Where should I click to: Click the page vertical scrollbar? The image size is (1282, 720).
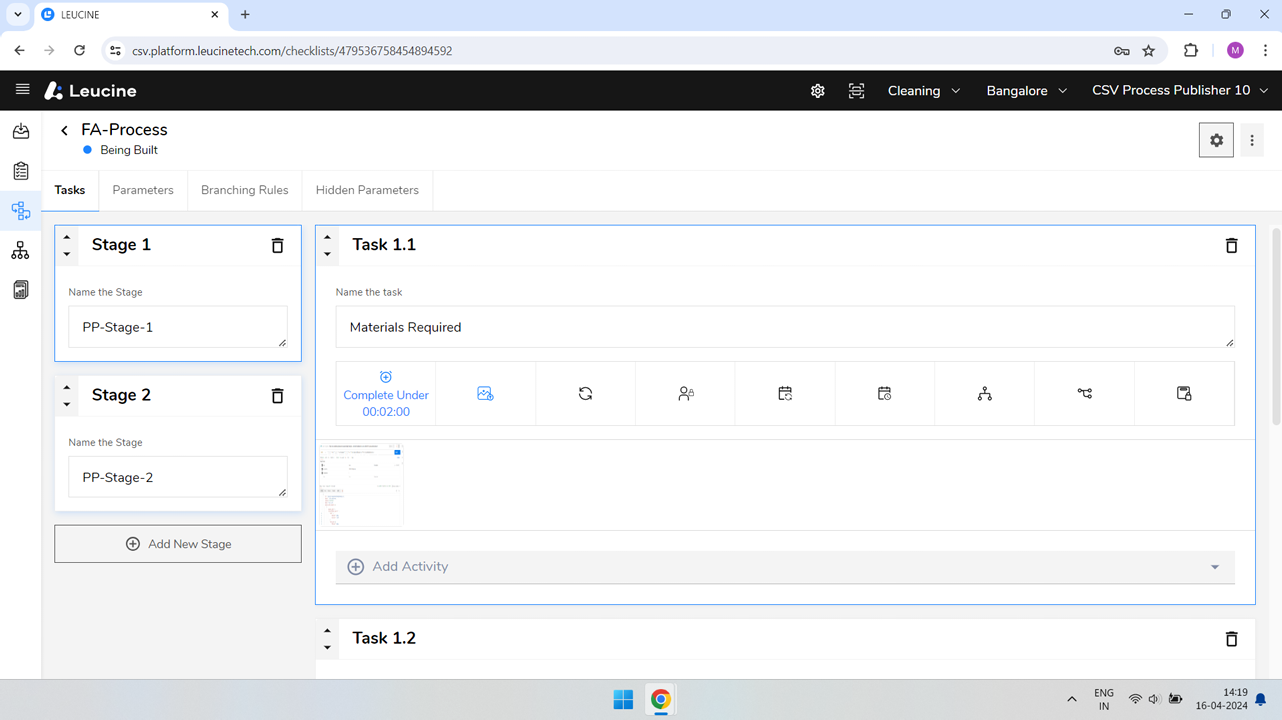coord(1276,326)
